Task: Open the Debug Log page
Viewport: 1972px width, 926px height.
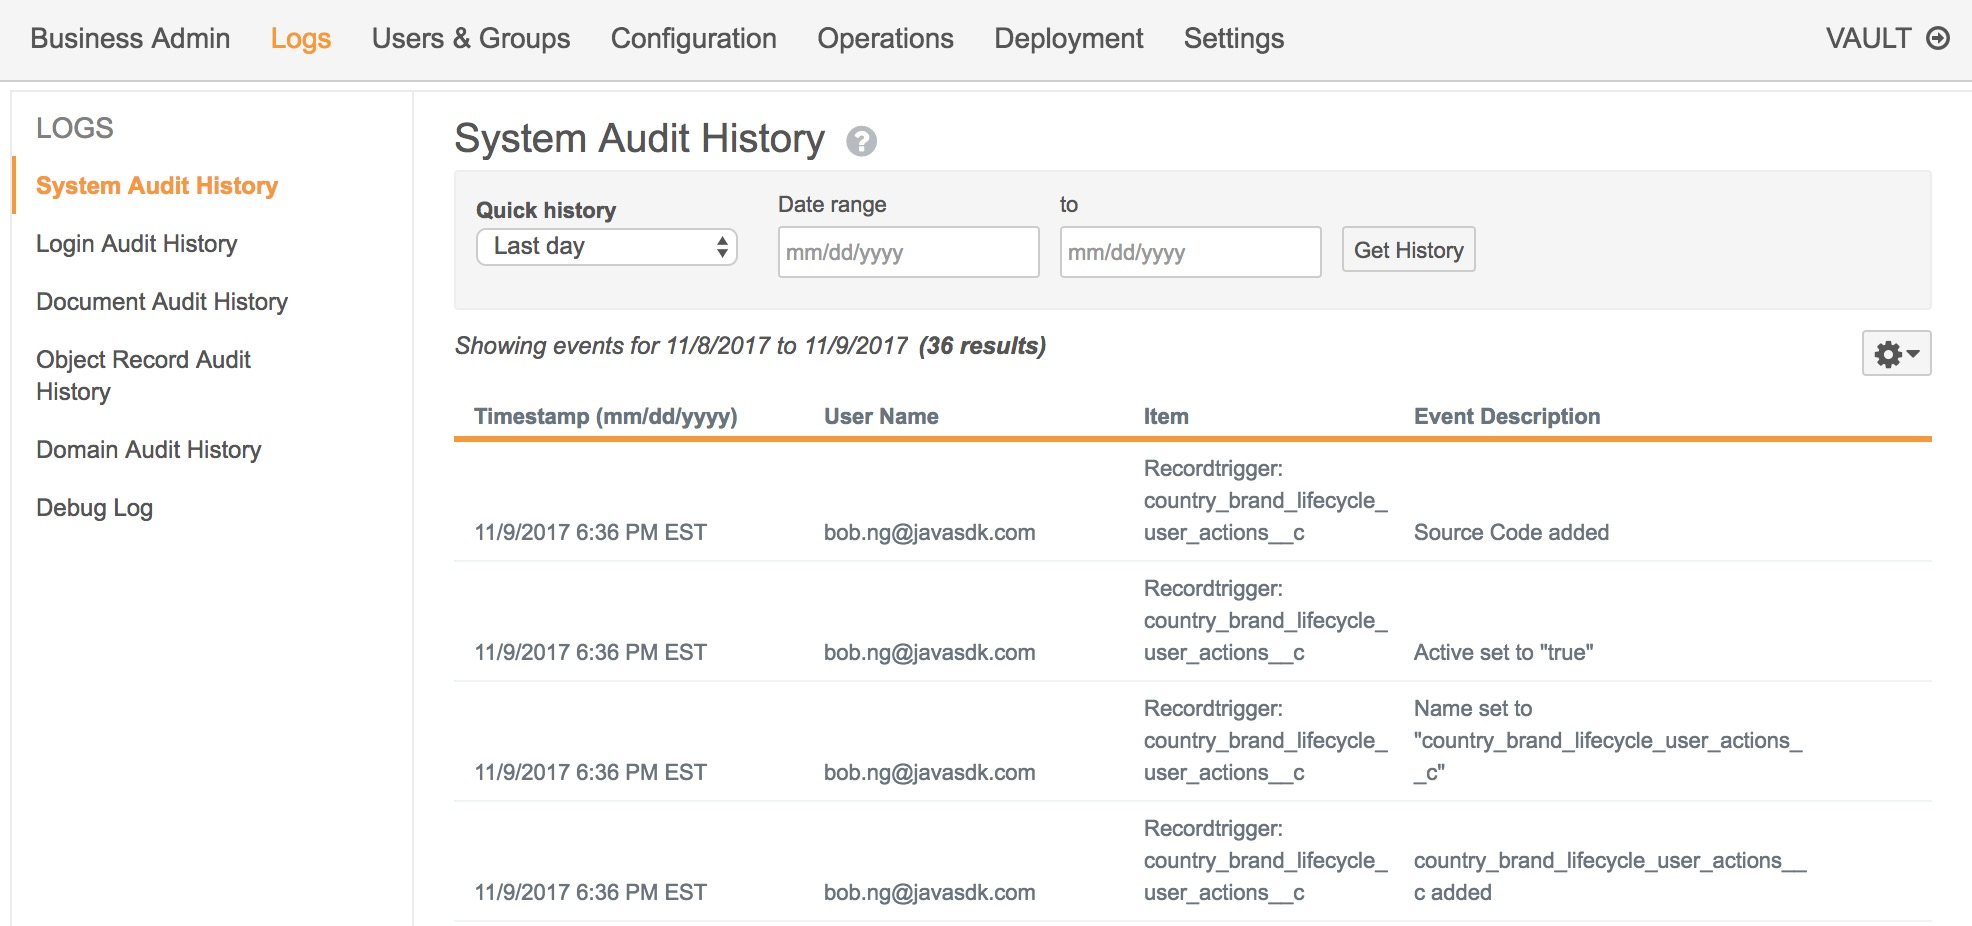Action: coord(94,507)
